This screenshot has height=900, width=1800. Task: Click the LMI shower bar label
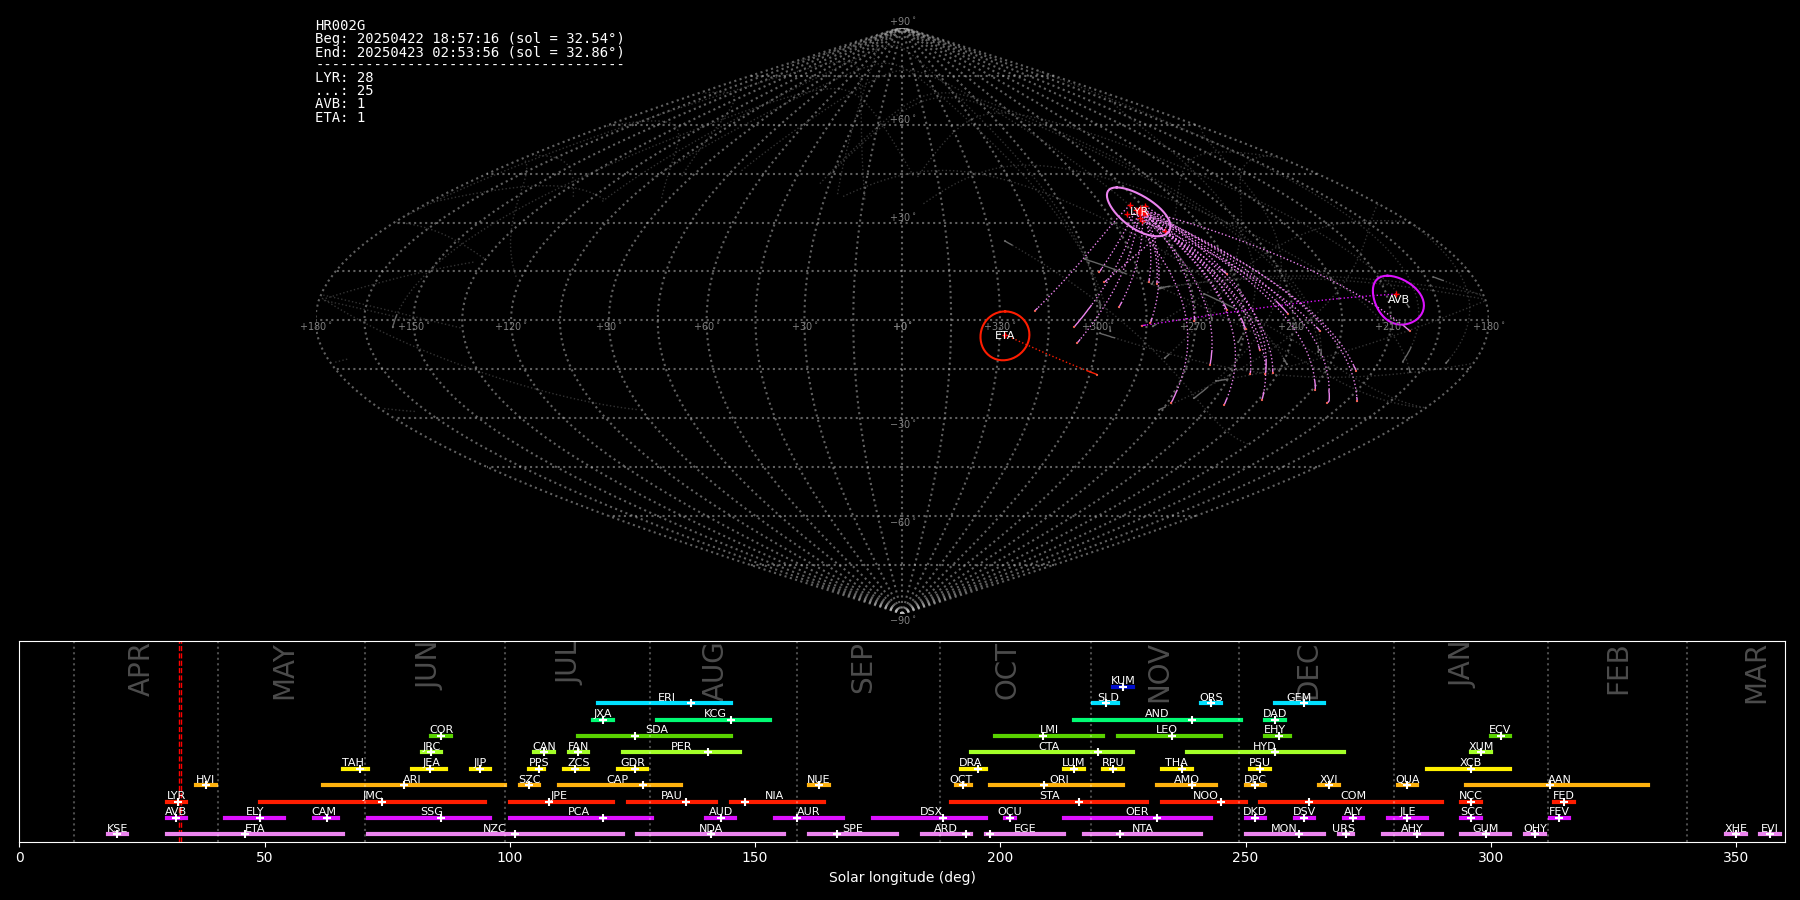tap(1049, 730)
